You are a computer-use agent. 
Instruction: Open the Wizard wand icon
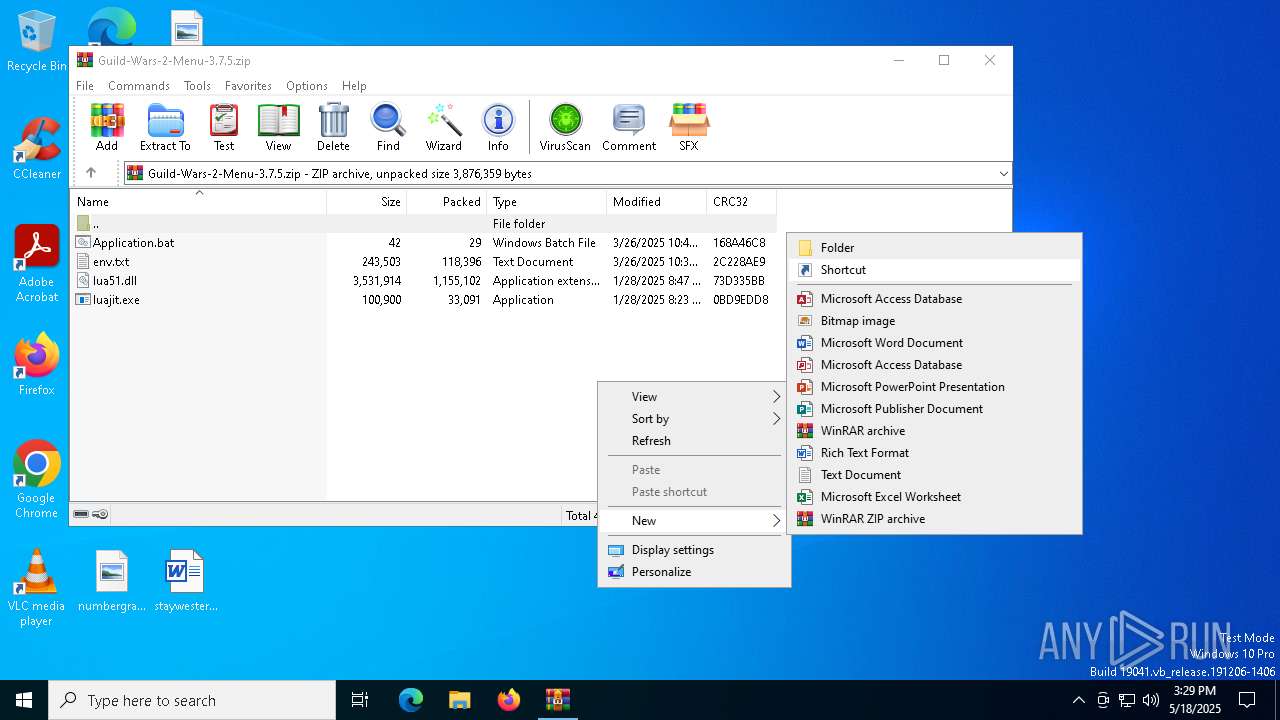443,127
